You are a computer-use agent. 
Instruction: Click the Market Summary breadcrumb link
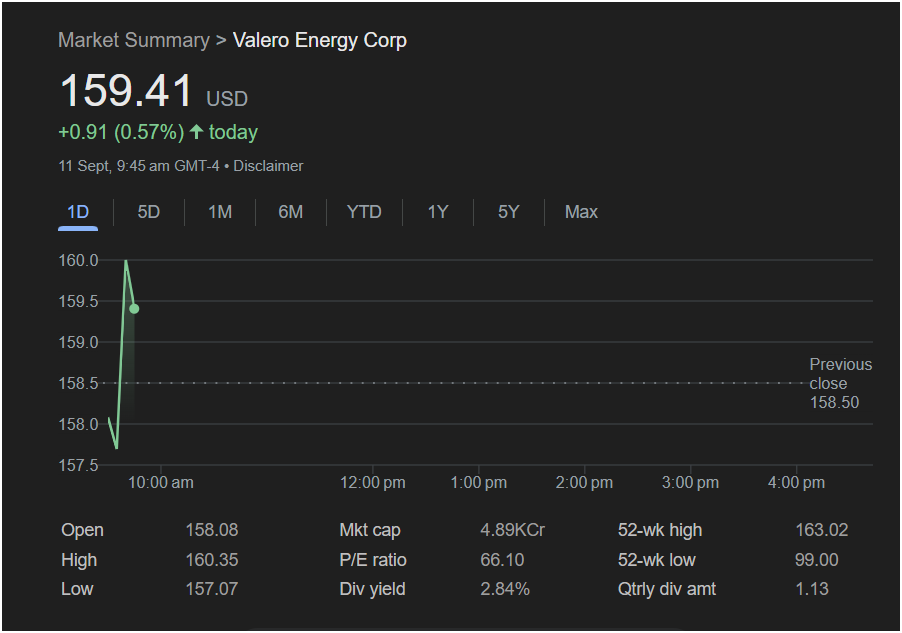coord(133,40)
